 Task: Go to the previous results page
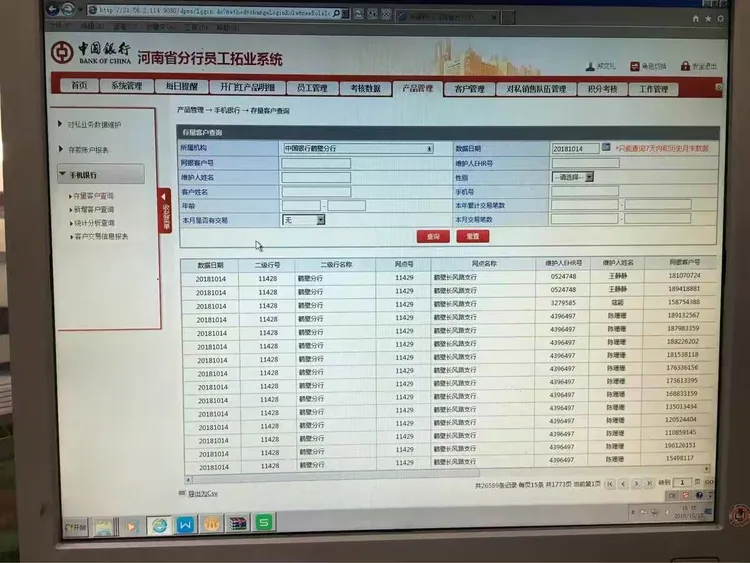[623, 484]
